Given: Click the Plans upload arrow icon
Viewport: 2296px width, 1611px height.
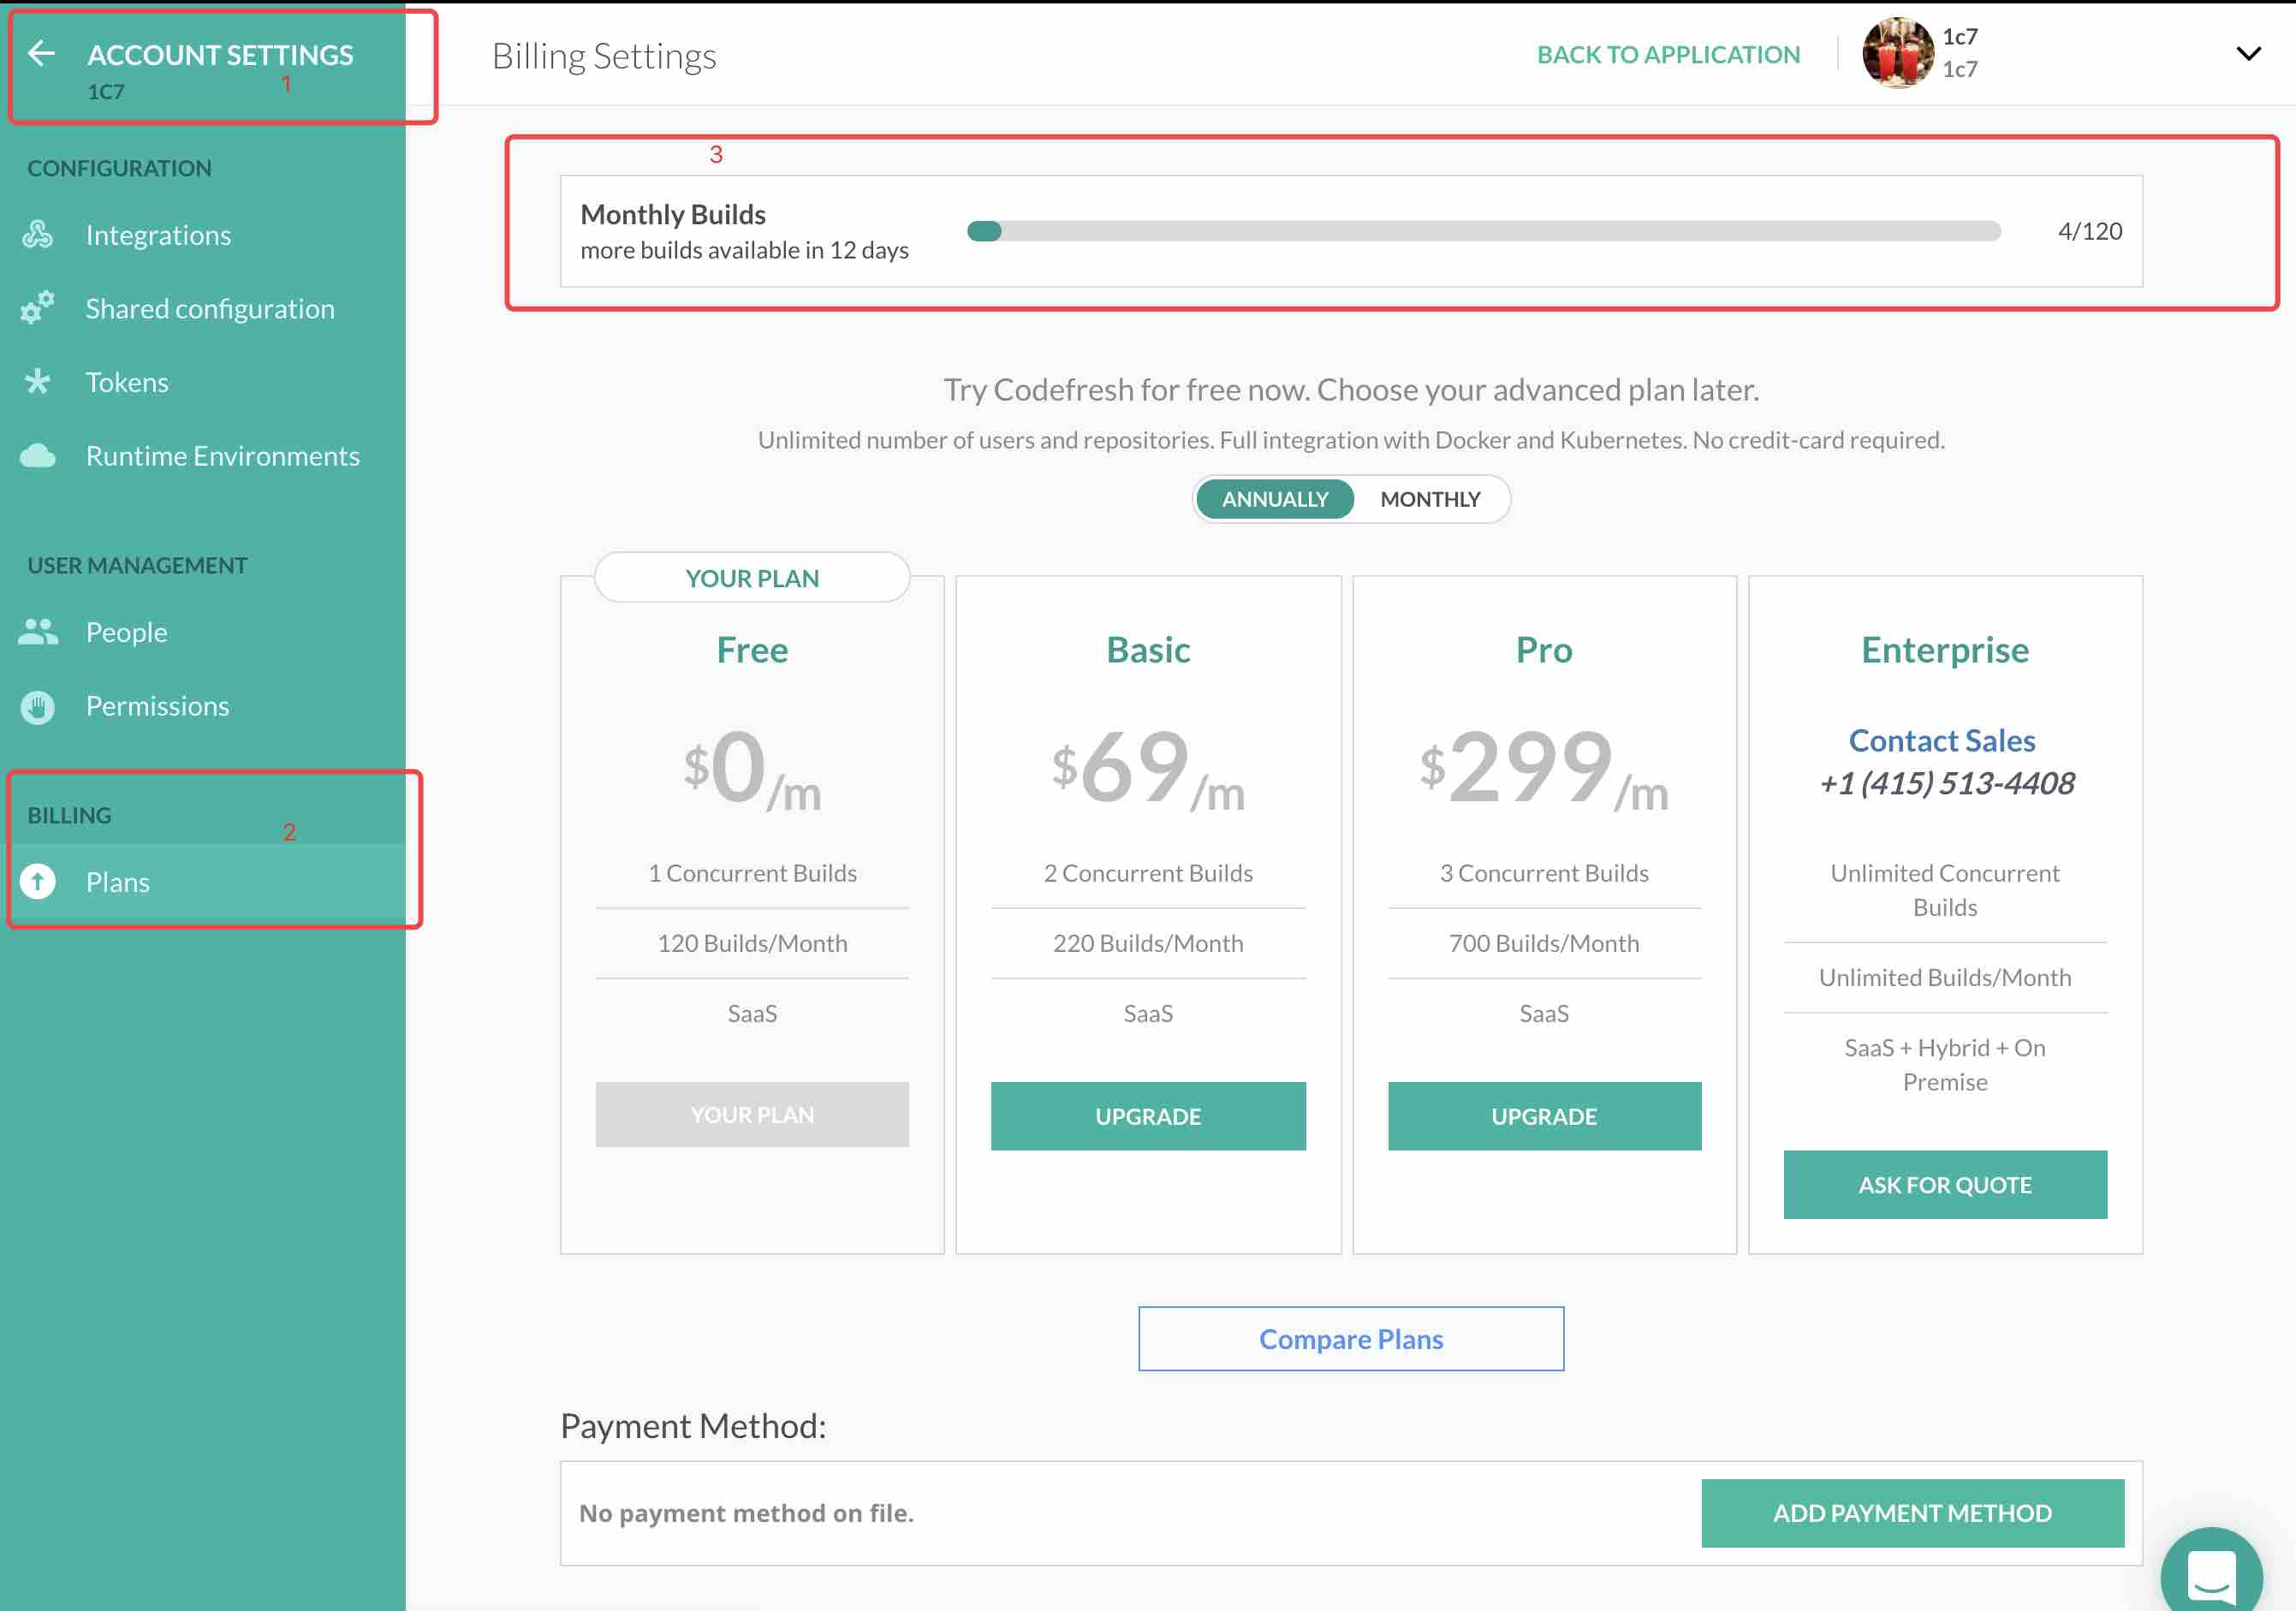Looking at the screenshot, I should 38,882.
